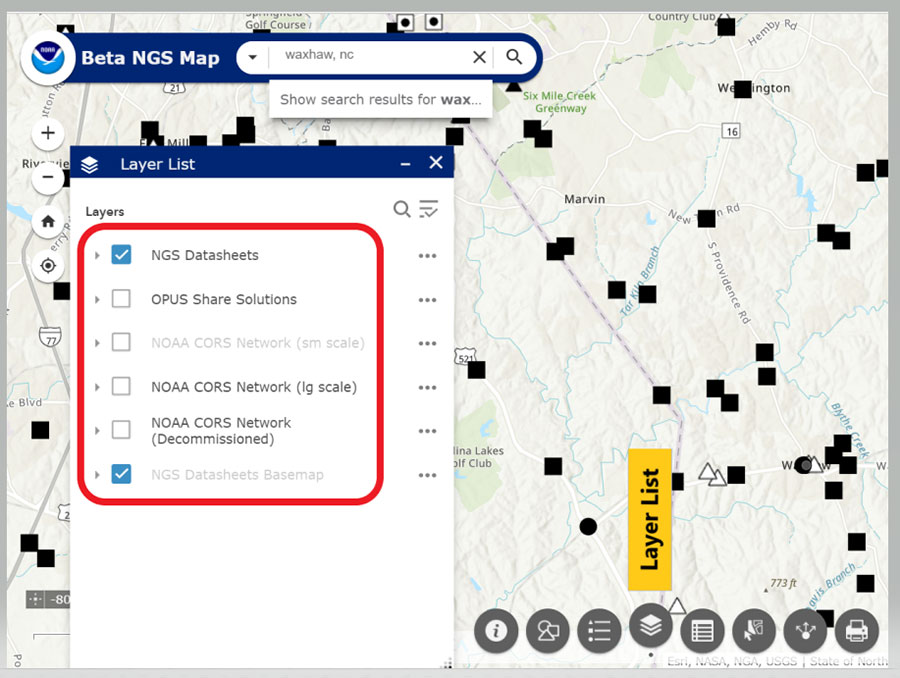This screenshot has height=678, width=900.
Task: Click the search box containing waxhaw, nc
Action: [x=370, y=57]
